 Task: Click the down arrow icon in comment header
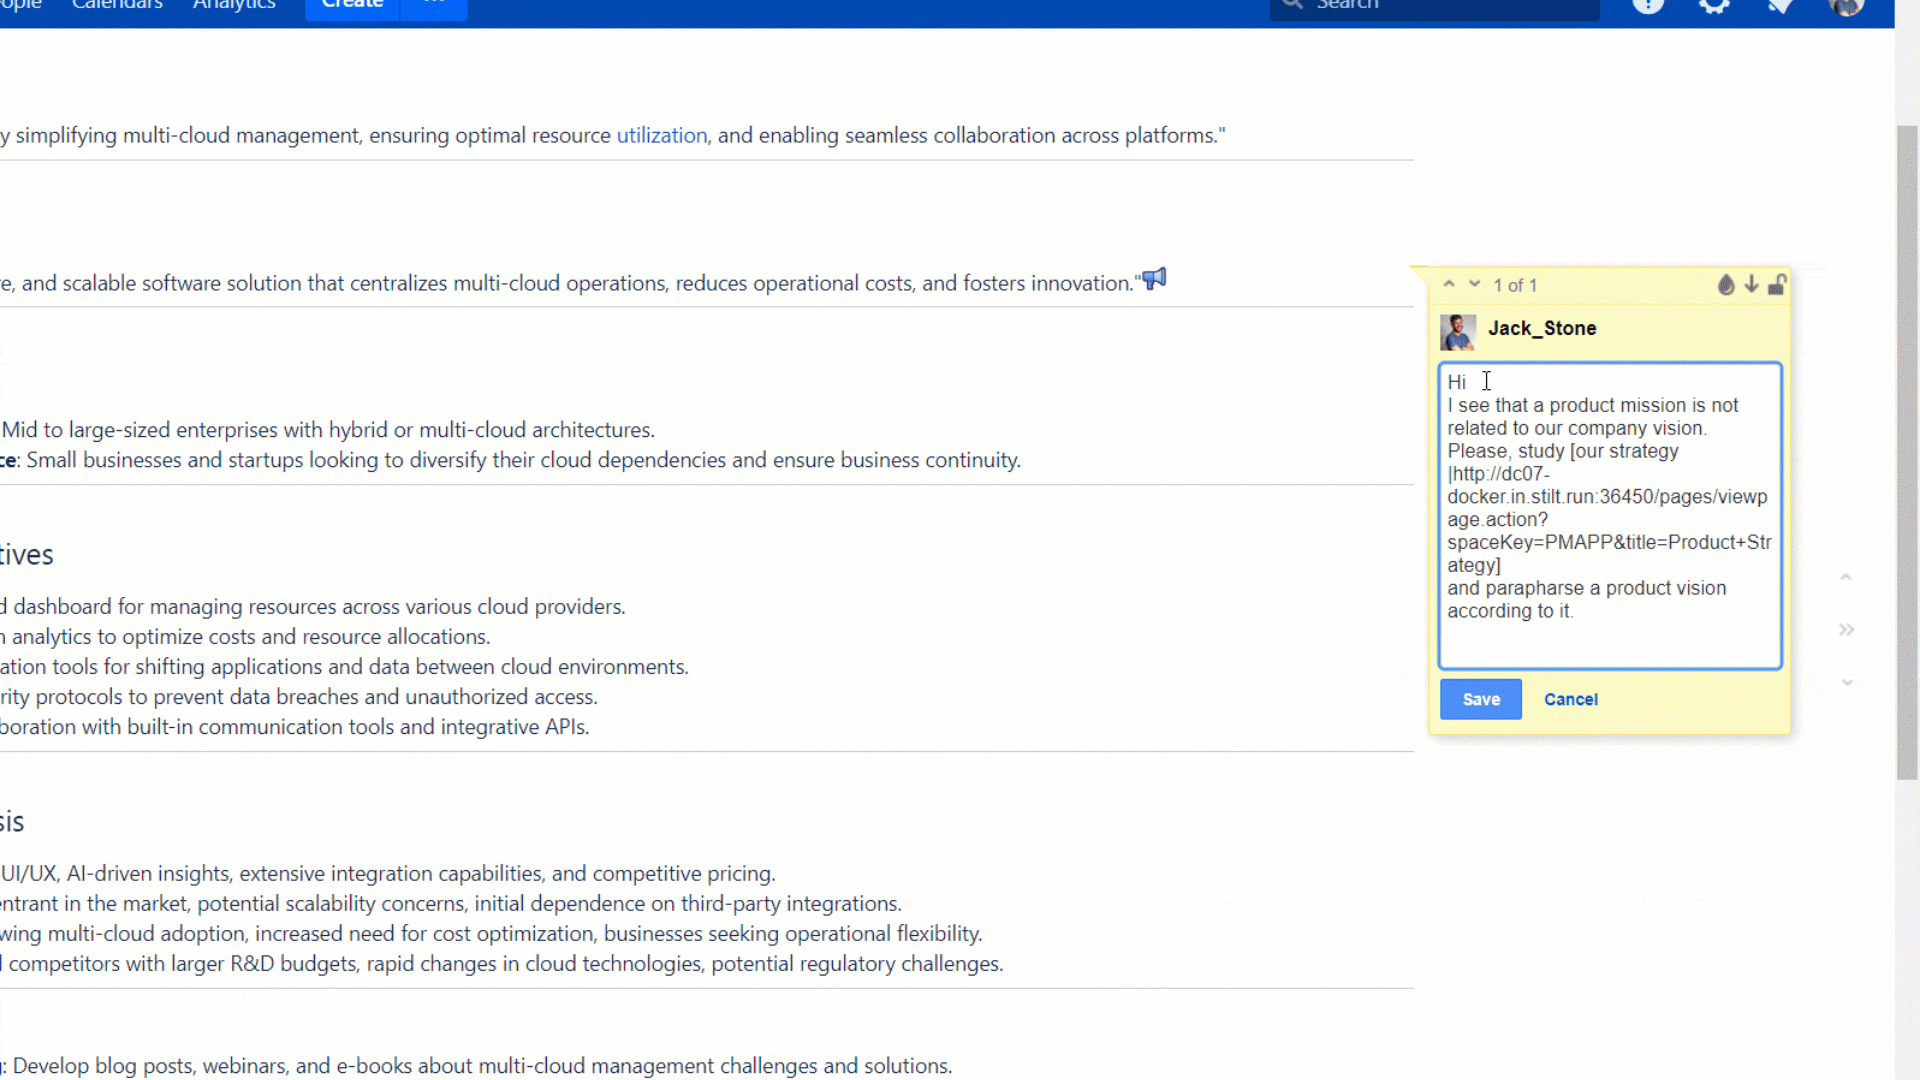1751,285
